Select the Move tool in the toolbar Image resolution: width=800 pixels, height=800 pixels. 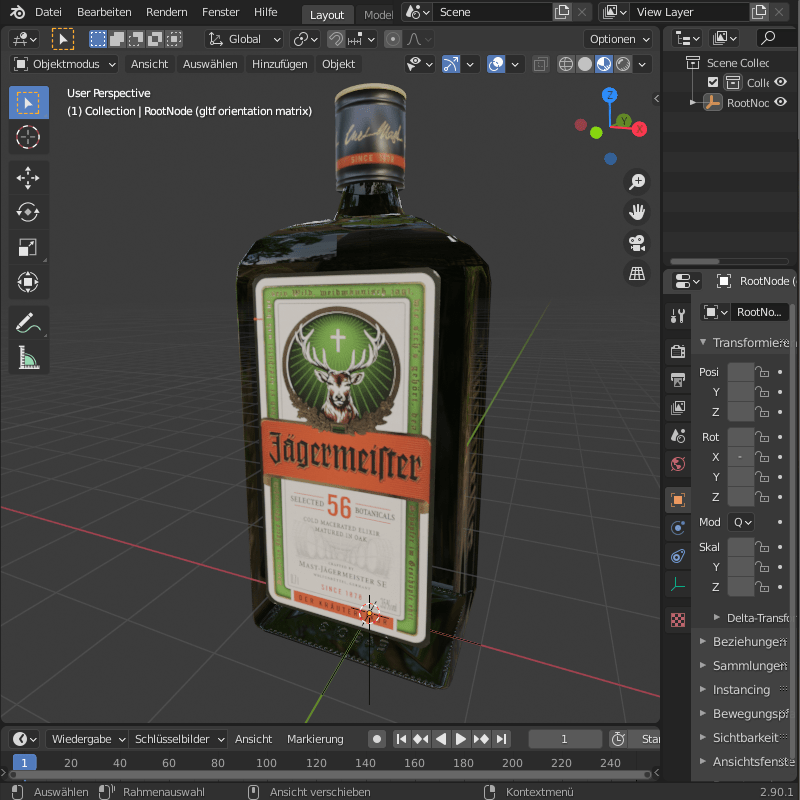tap(28, 178)
